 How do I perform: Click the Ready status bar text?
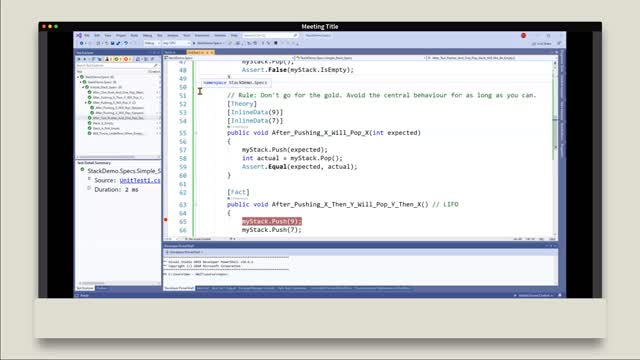point(84,296)
